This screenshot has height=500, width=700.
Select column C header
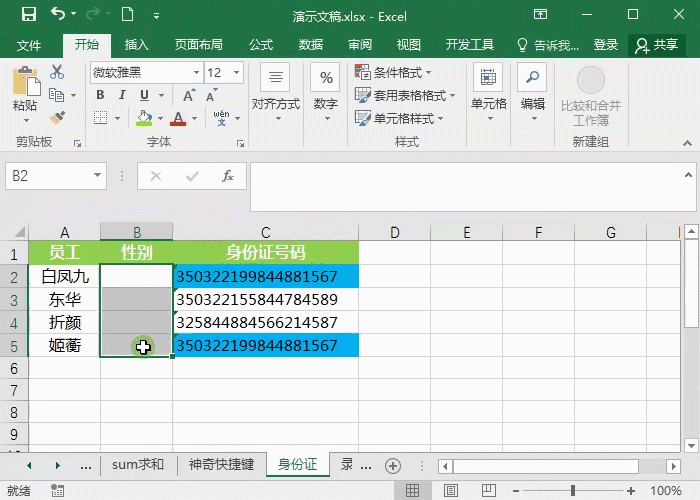pos(266,232)
